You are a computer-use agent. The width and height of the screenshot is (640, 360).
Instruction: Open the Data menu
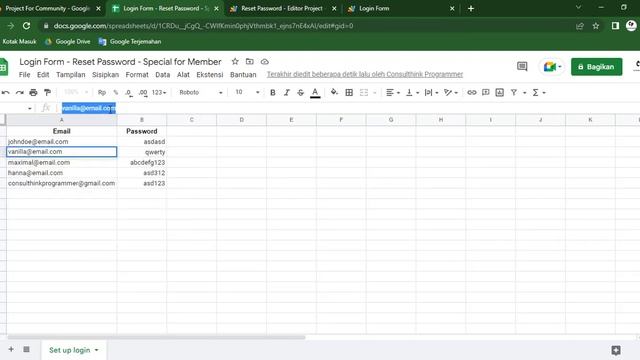(162, 75)
